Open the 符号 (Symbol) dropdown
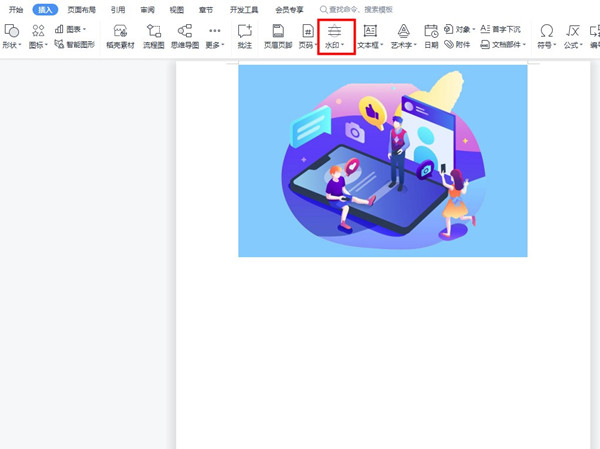Screen dimensions: 600x449 click(546, 45)
